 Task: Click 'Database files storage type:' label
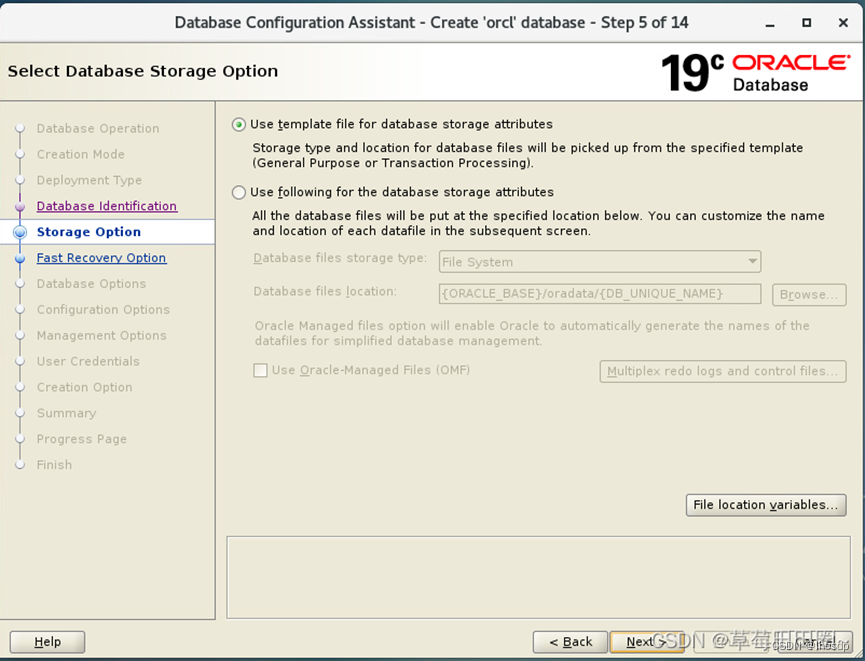tap(340, 258)
